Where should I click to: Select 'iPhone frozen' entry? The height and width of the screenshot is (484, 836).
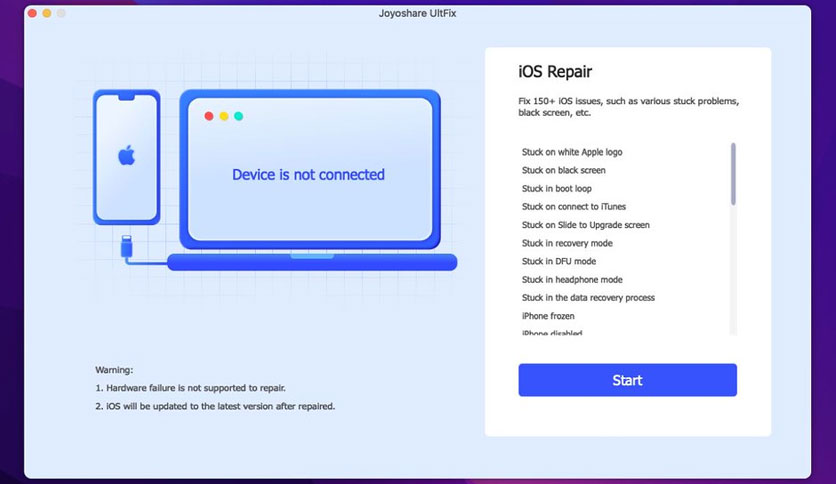(x=548, y=316)
